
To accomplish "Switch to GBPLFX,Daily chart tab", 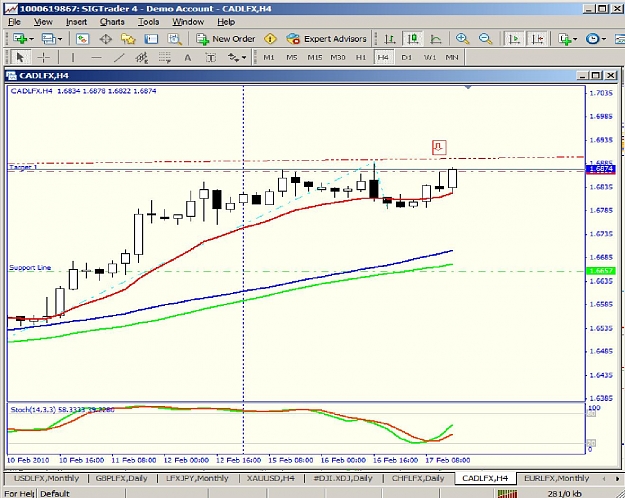I will (x=121, y=478).
